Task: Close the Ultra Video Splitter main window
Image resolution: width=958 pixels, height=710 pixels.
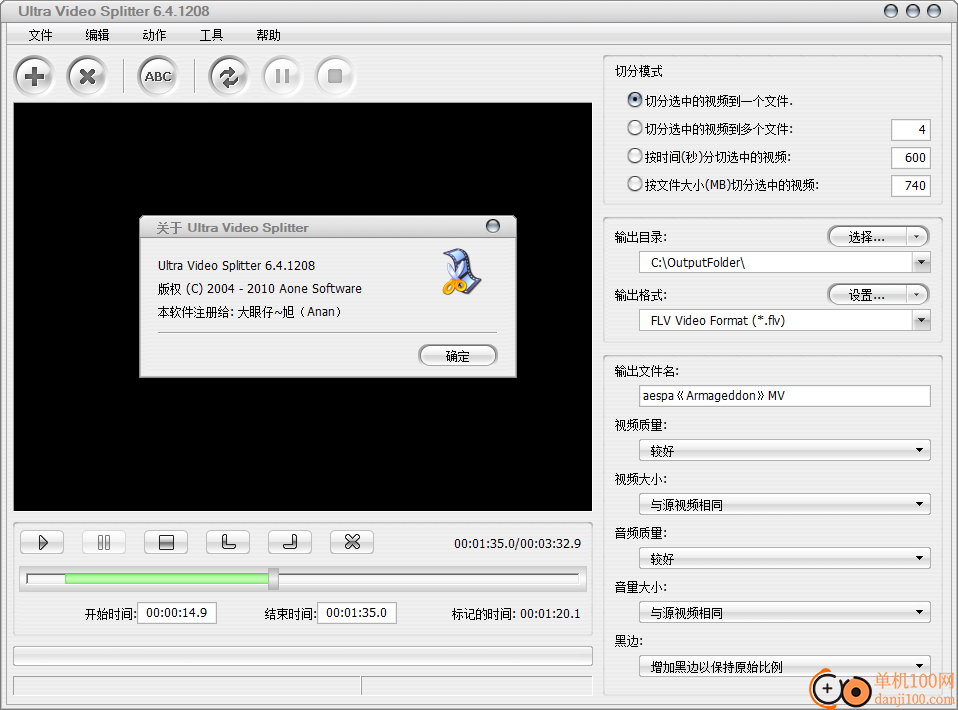Action: (x=934, y=10)
